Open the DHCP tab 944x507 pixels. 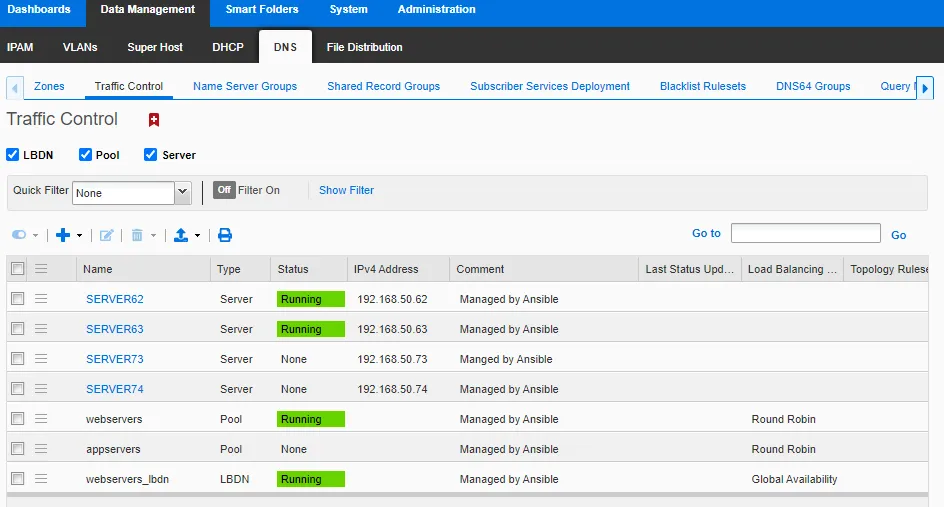(x=228, y=47)
